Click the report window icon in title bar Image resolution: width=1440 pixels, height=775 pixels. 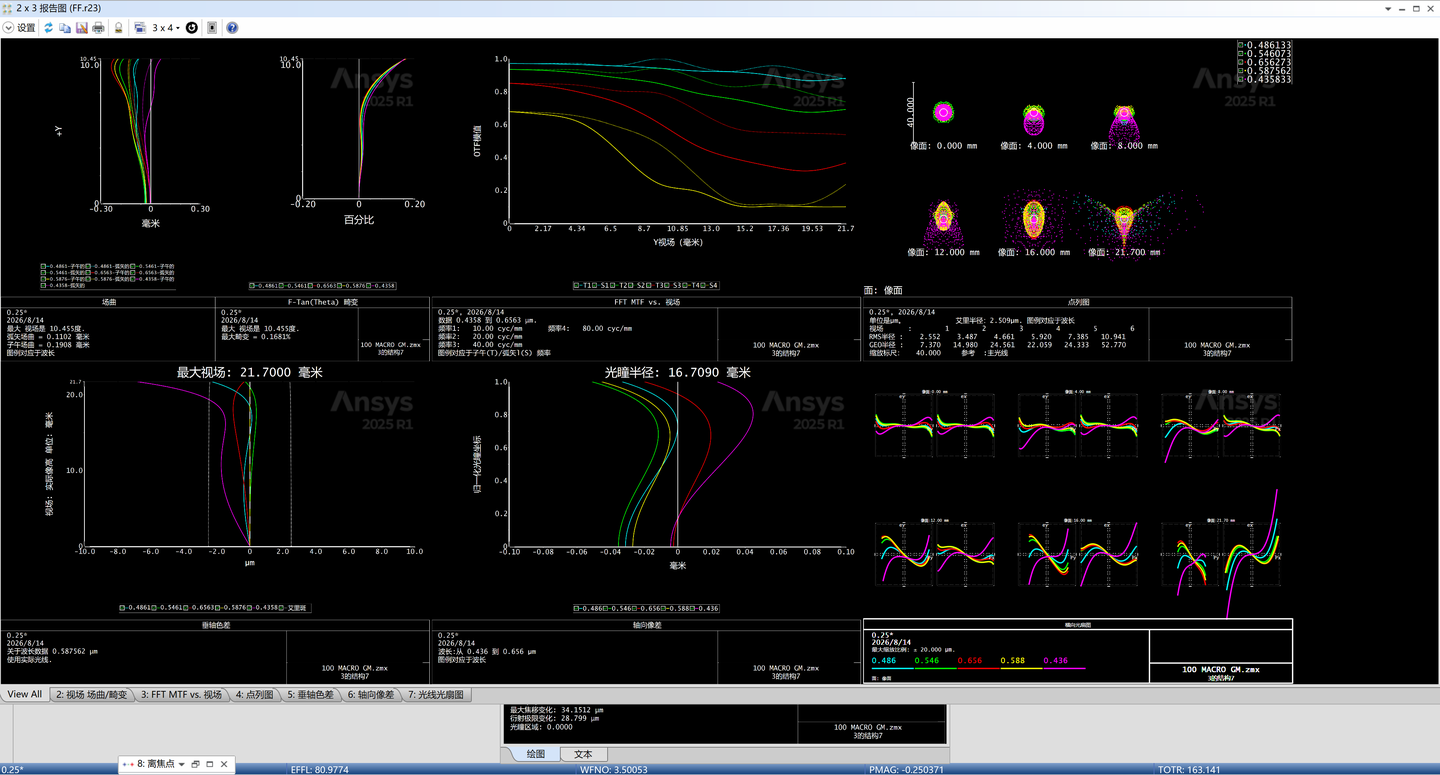pos(7,8)
